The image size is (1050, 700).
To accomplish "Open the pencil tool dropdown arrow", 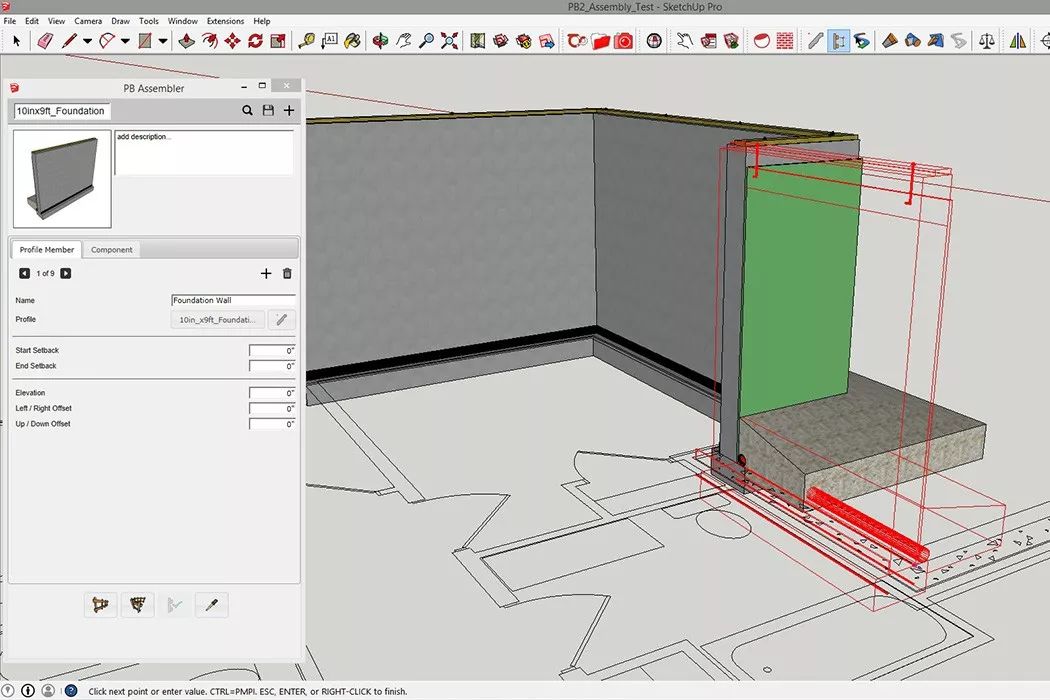I will [87, 41].
